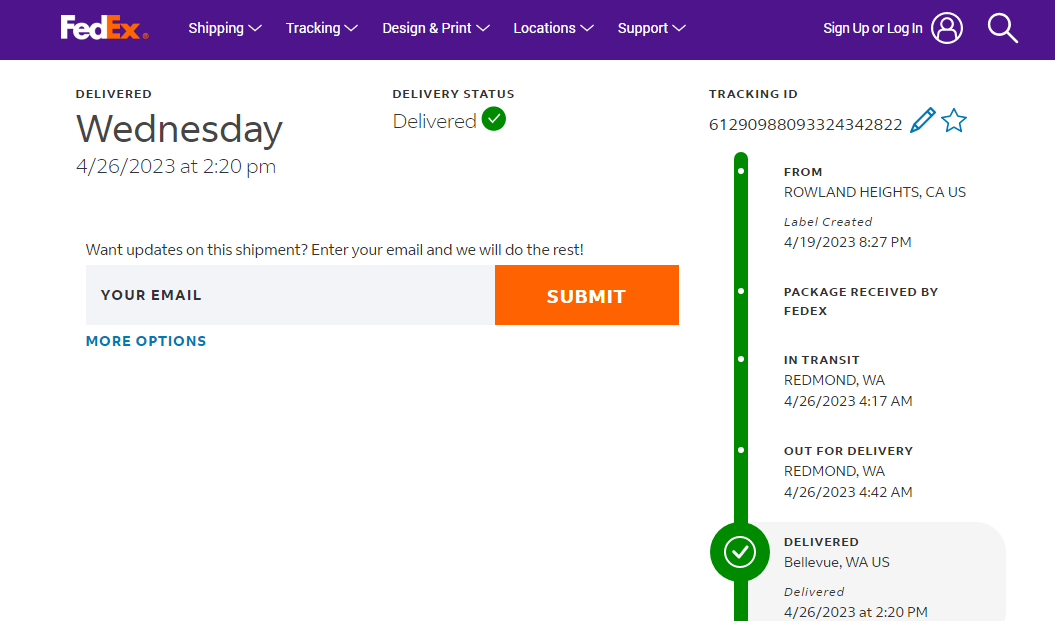The width and height of the screenshot is (1055, 621).
Task: Select the Out for Delivery timeline dot
Action: pyautogui.click(x=740, y=450)
